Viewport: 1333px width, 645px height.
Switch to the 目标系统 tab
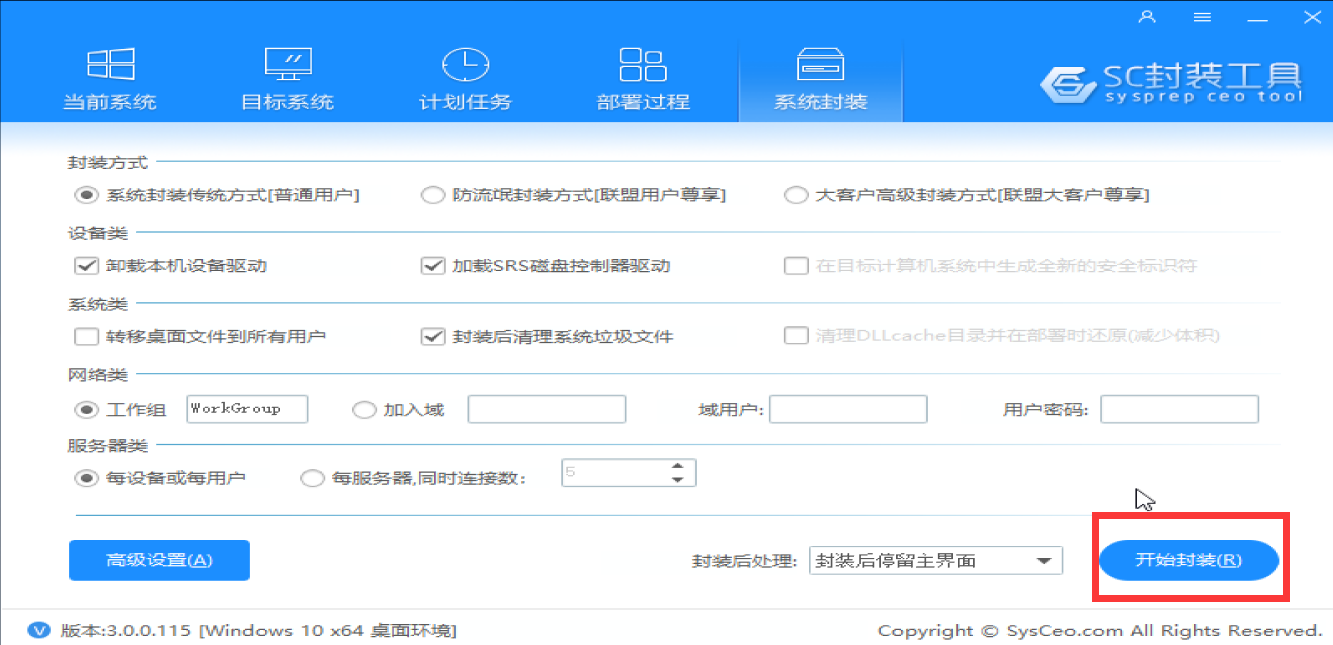point(288,80)
